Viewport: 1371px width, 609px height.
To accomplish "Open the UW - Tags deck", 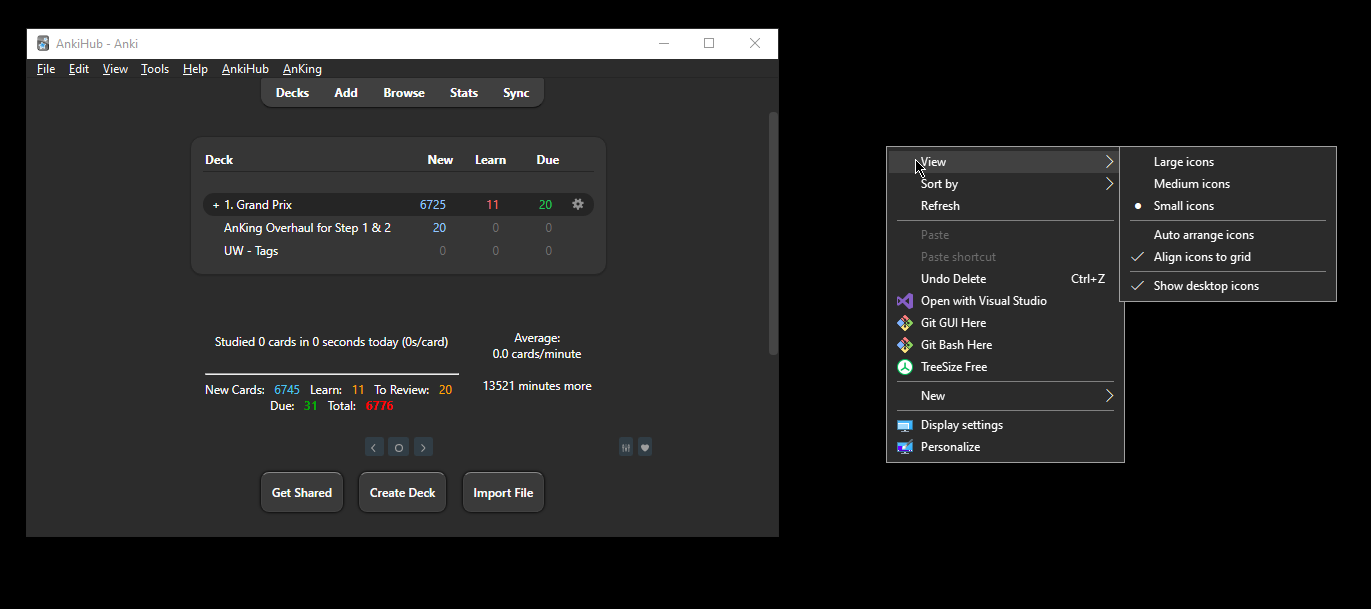I will (x=251, y=251).
